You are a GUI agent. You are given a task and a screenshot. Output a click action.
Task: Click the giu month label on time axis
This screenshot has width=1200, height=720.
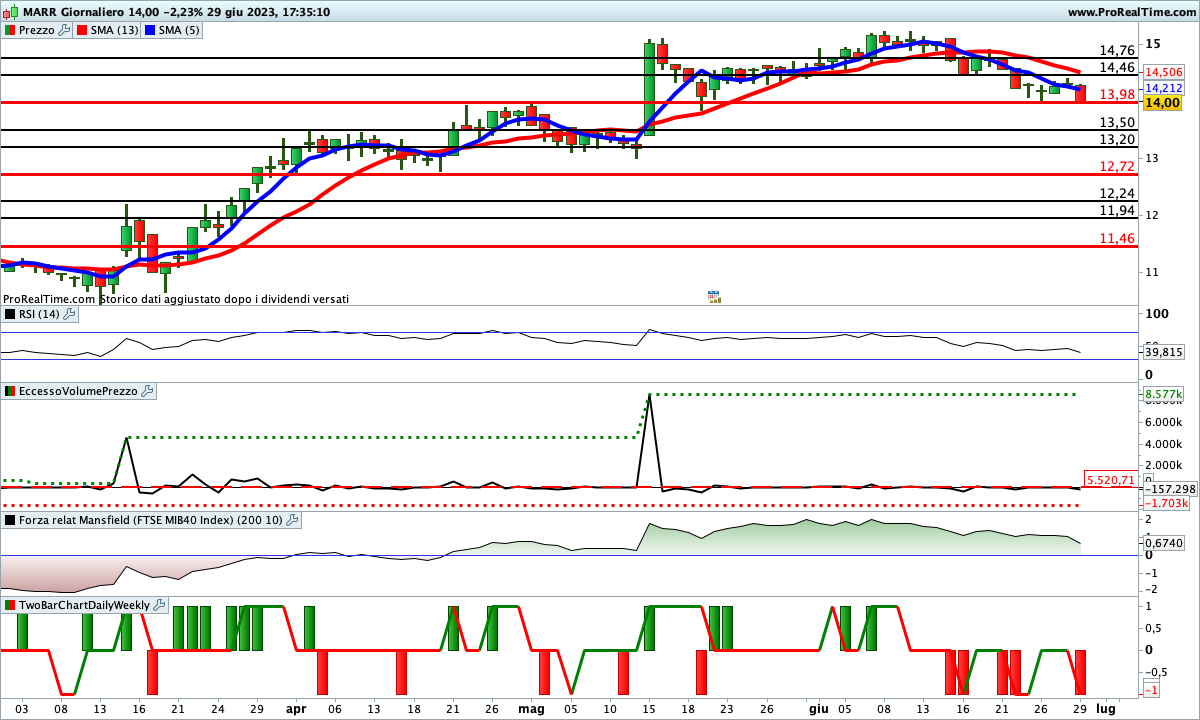pyautogui.click(x=817, y=708)
